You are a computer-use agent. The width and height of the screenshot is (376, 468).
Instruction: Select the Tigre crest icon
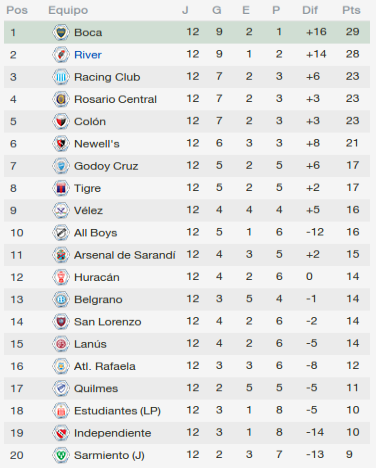[61, 188]
